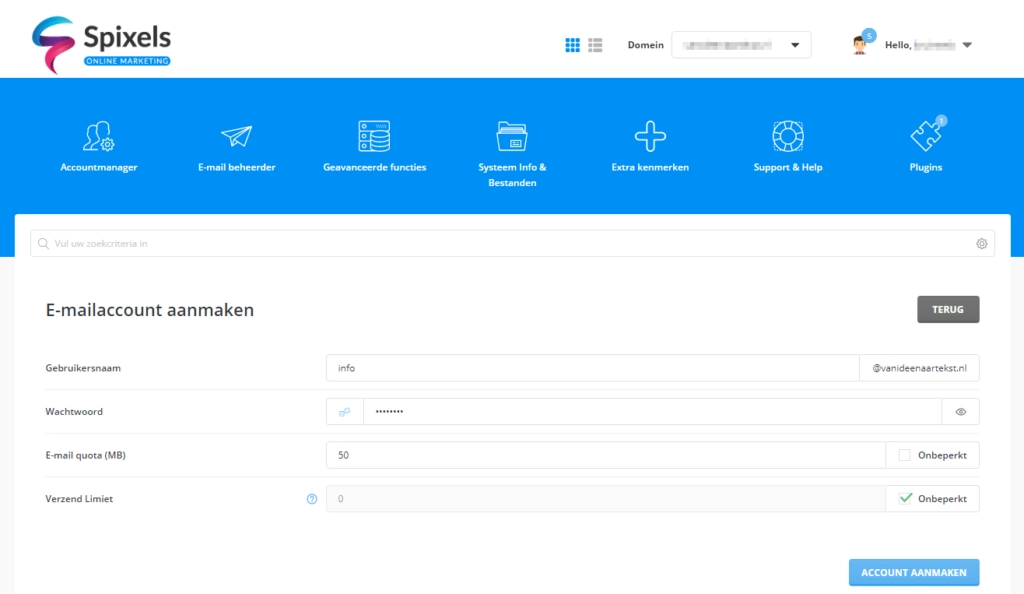Viewport: 1024px width, 594px height.
Task: Expand the Domein dropdown
Action: [x=741, y=45]
